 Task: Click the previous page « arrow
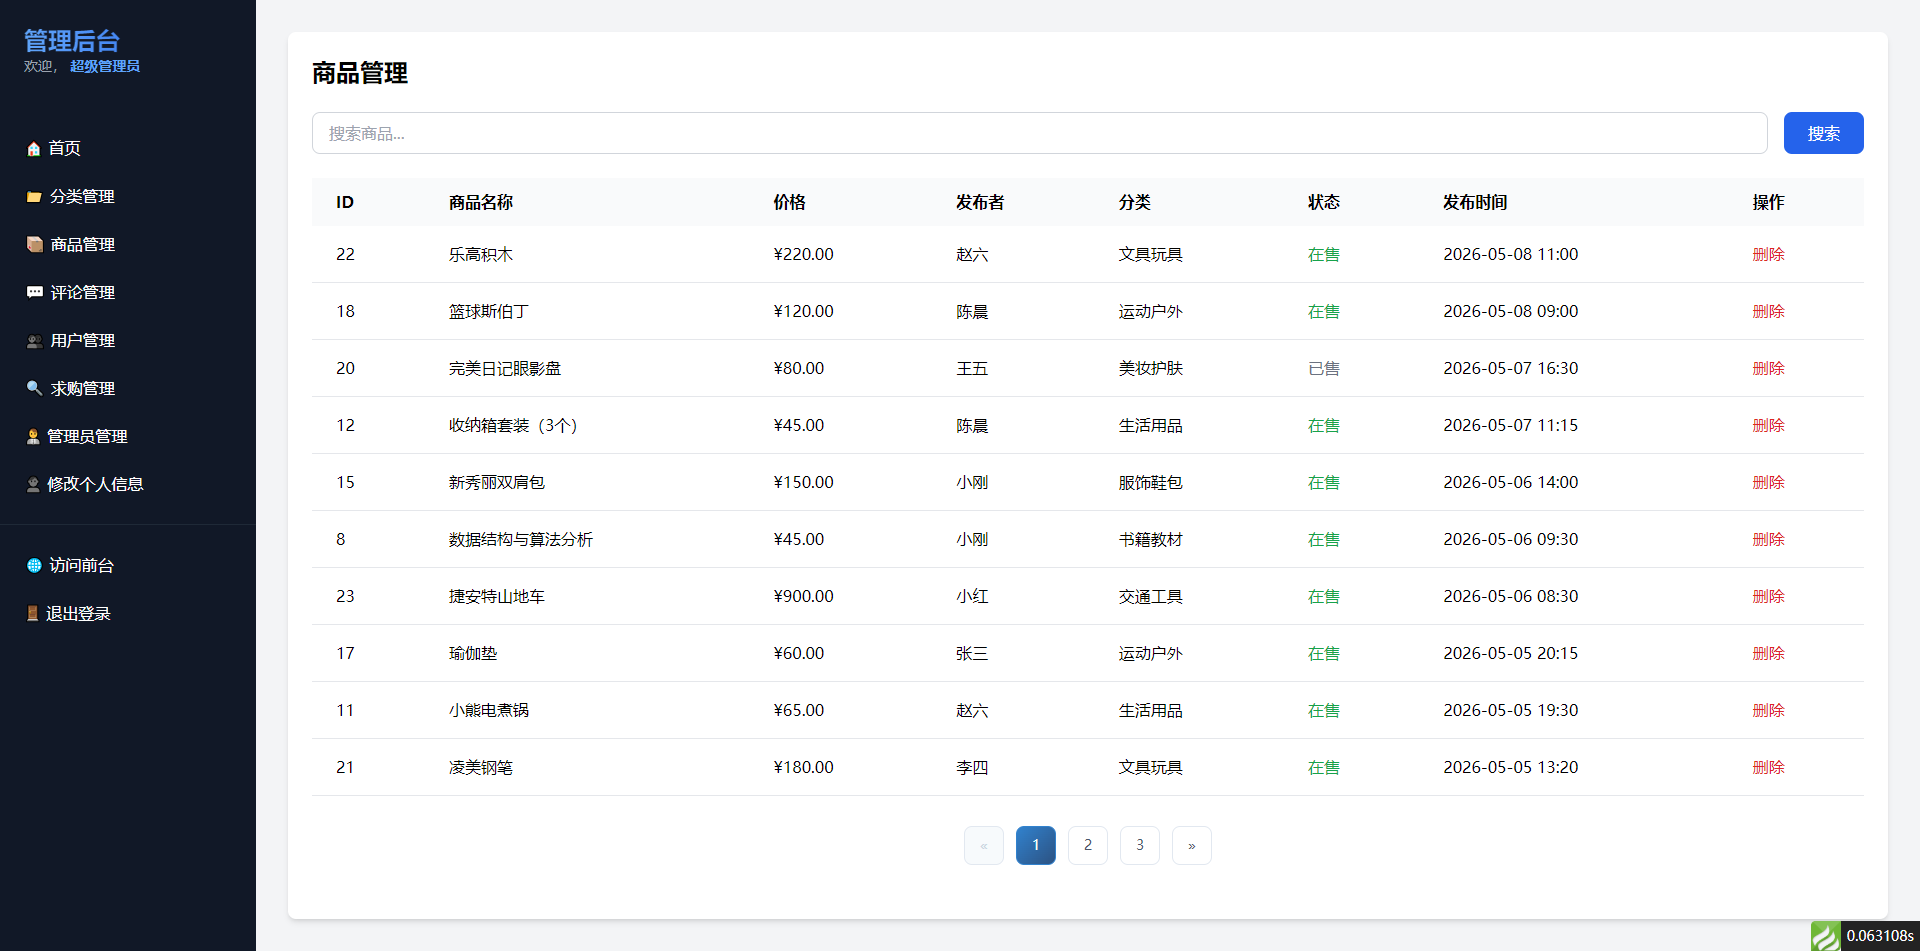(984, 845)
